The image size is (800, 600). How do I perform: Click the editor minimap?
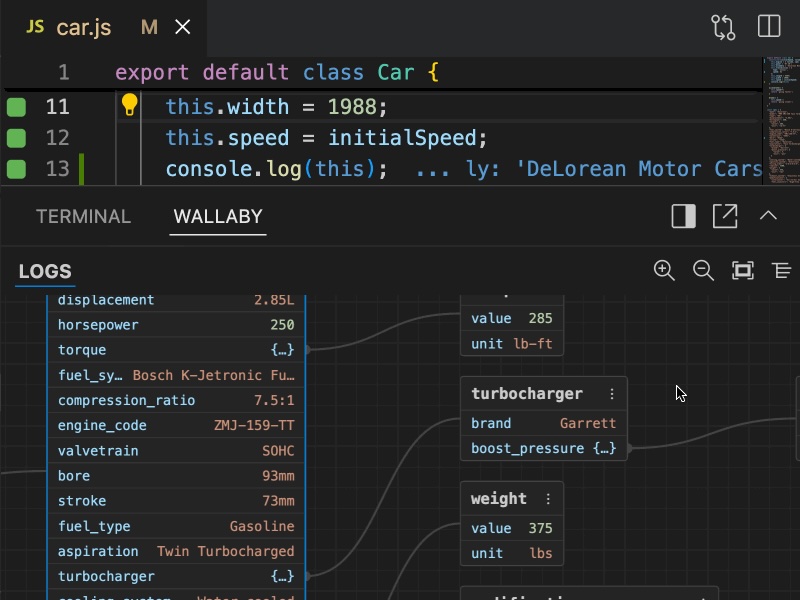[x=781, y=120]
